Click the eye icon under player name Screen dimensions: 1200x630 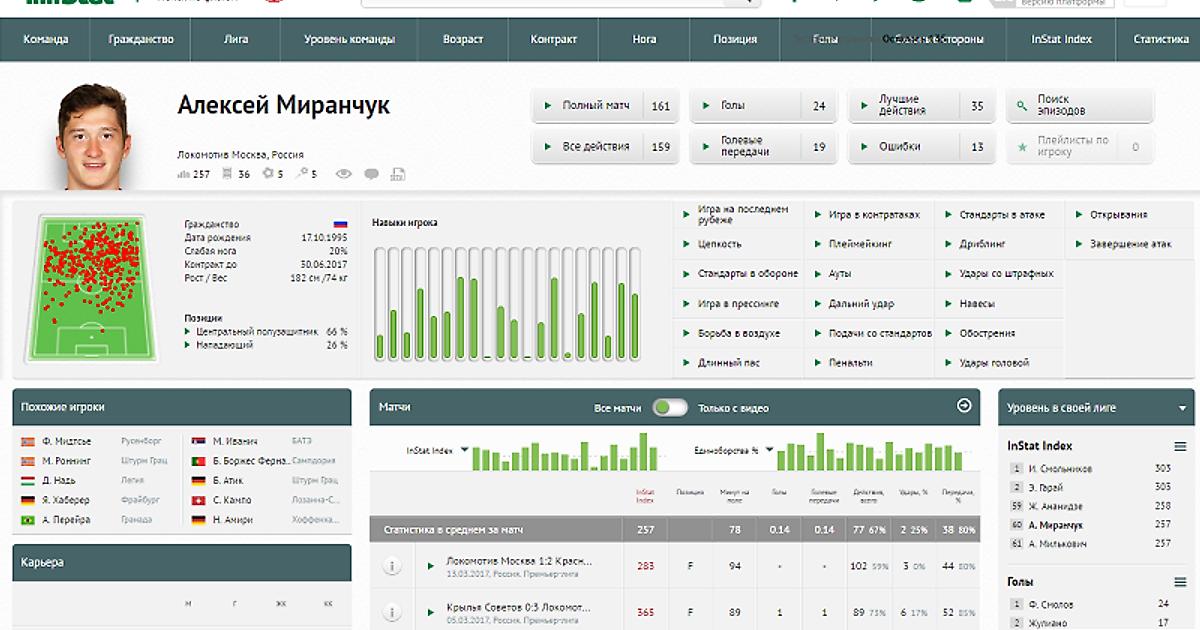[x=343, y=174]
